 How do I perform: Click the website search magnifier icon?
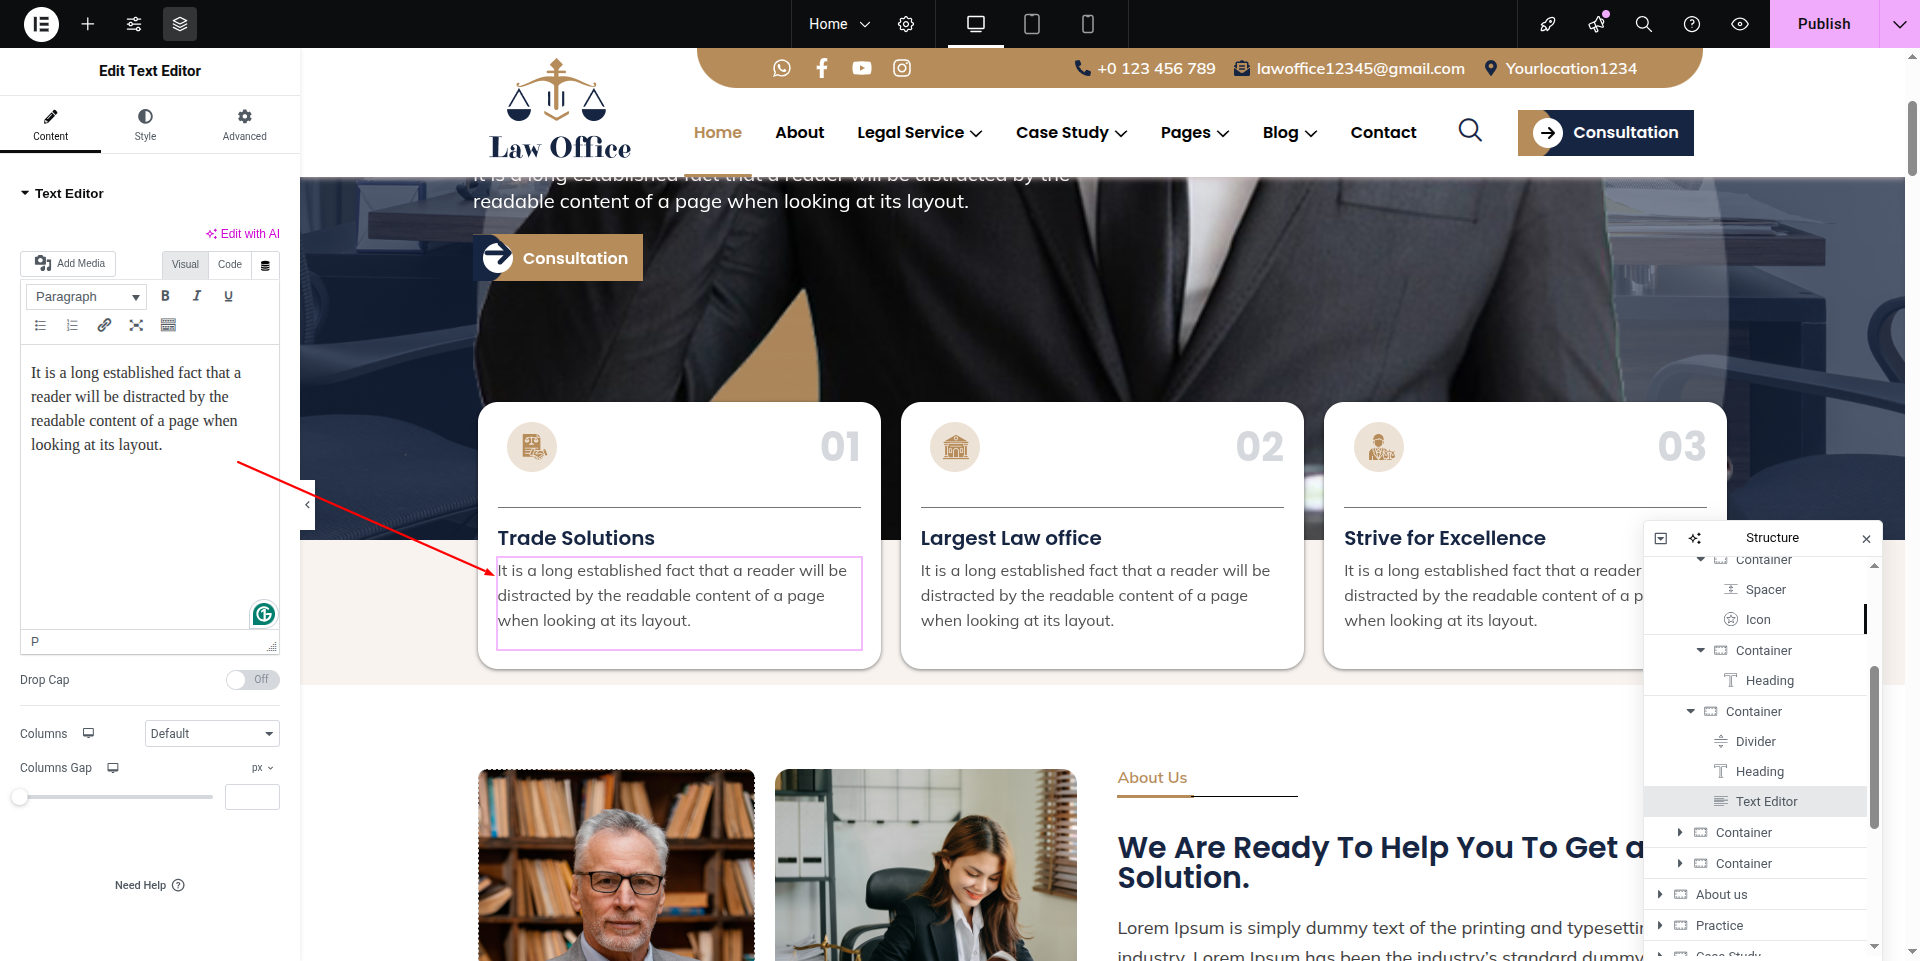pyautogui.click(x=1470, y=130)
